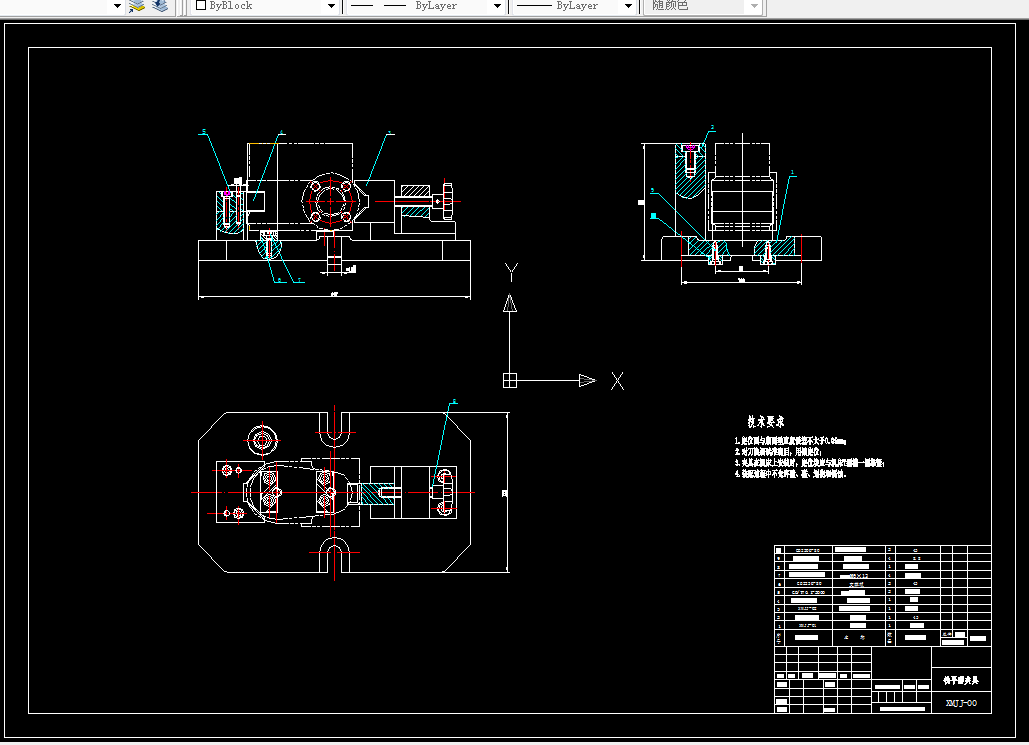Screen dimensions: 1029x745
Task: Select the height dimension right of top view
Action: tap(506, 492)
